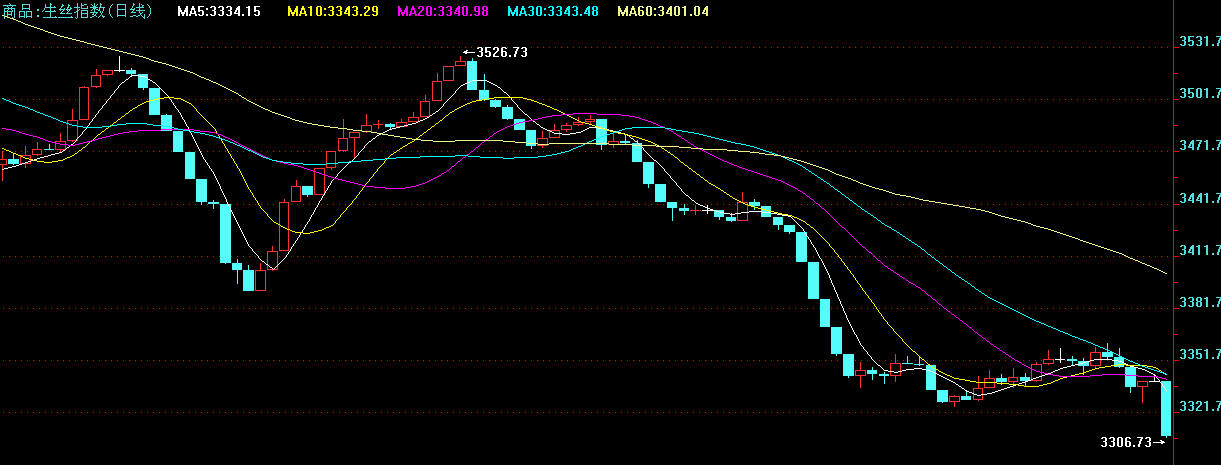The width and height of the screenshot is (1221, 465).
Task: Click the 3321.7 price axis label
Action: coord(1199,406)
